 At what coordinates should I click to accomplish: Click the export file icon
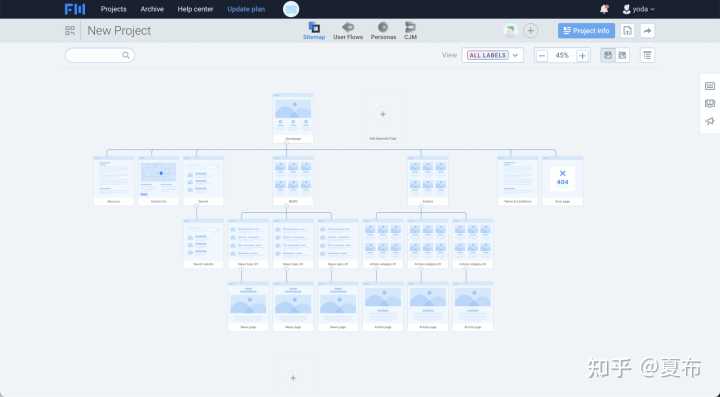627,31
